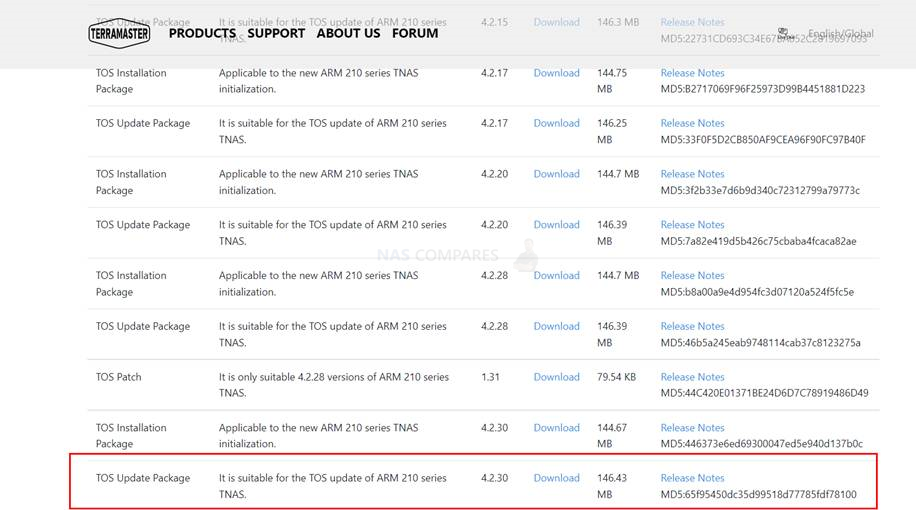
Task: Open Release Notes for 4.2.20 Update Package
Action: click(692, 225)
